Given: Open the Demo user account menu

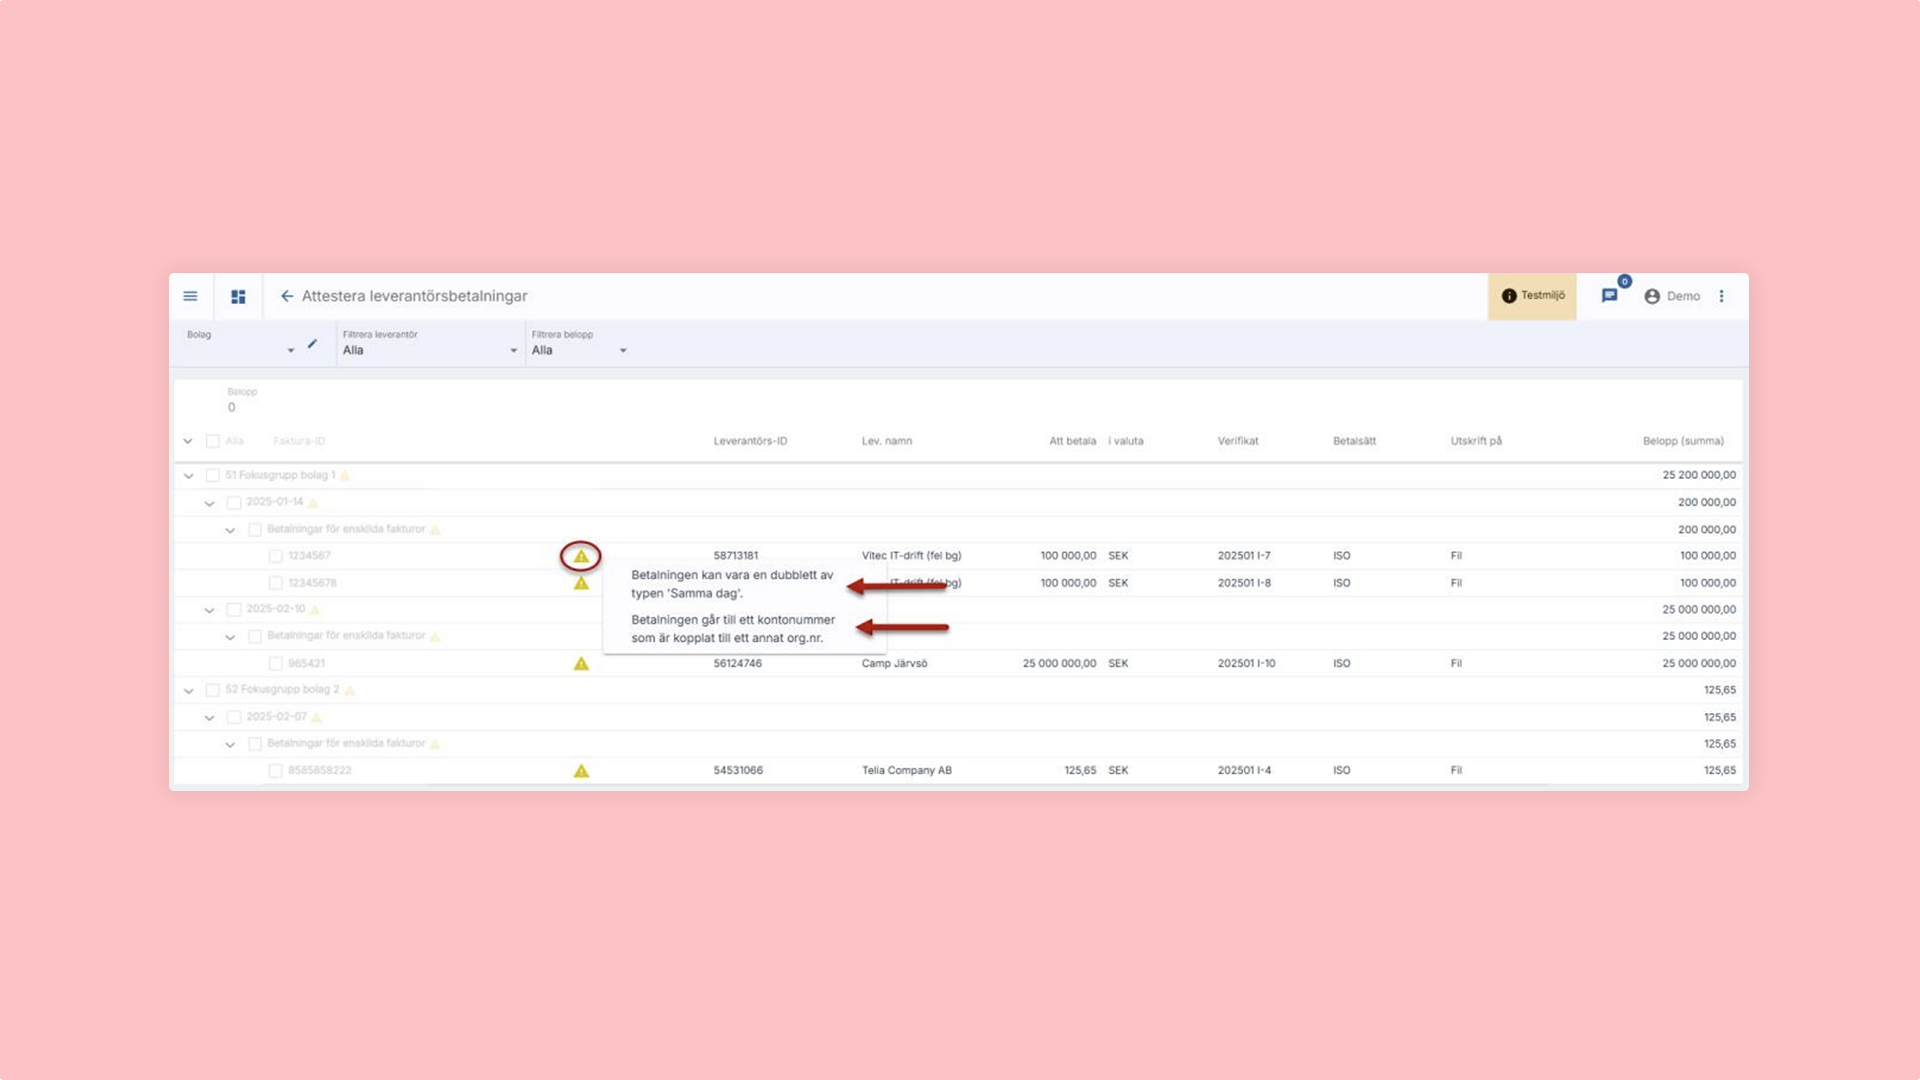Looking at the screenshot, I should (1672, 296).
